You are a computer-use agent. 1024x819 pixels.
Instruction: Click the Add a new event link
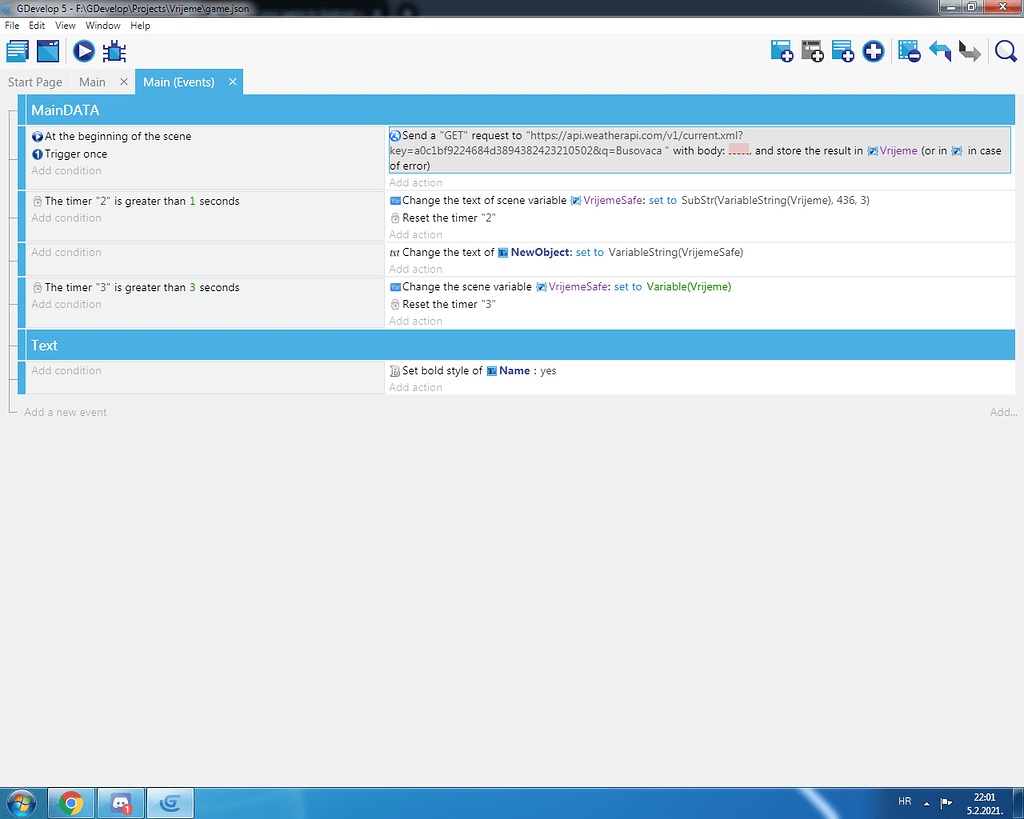coord(66,411)
